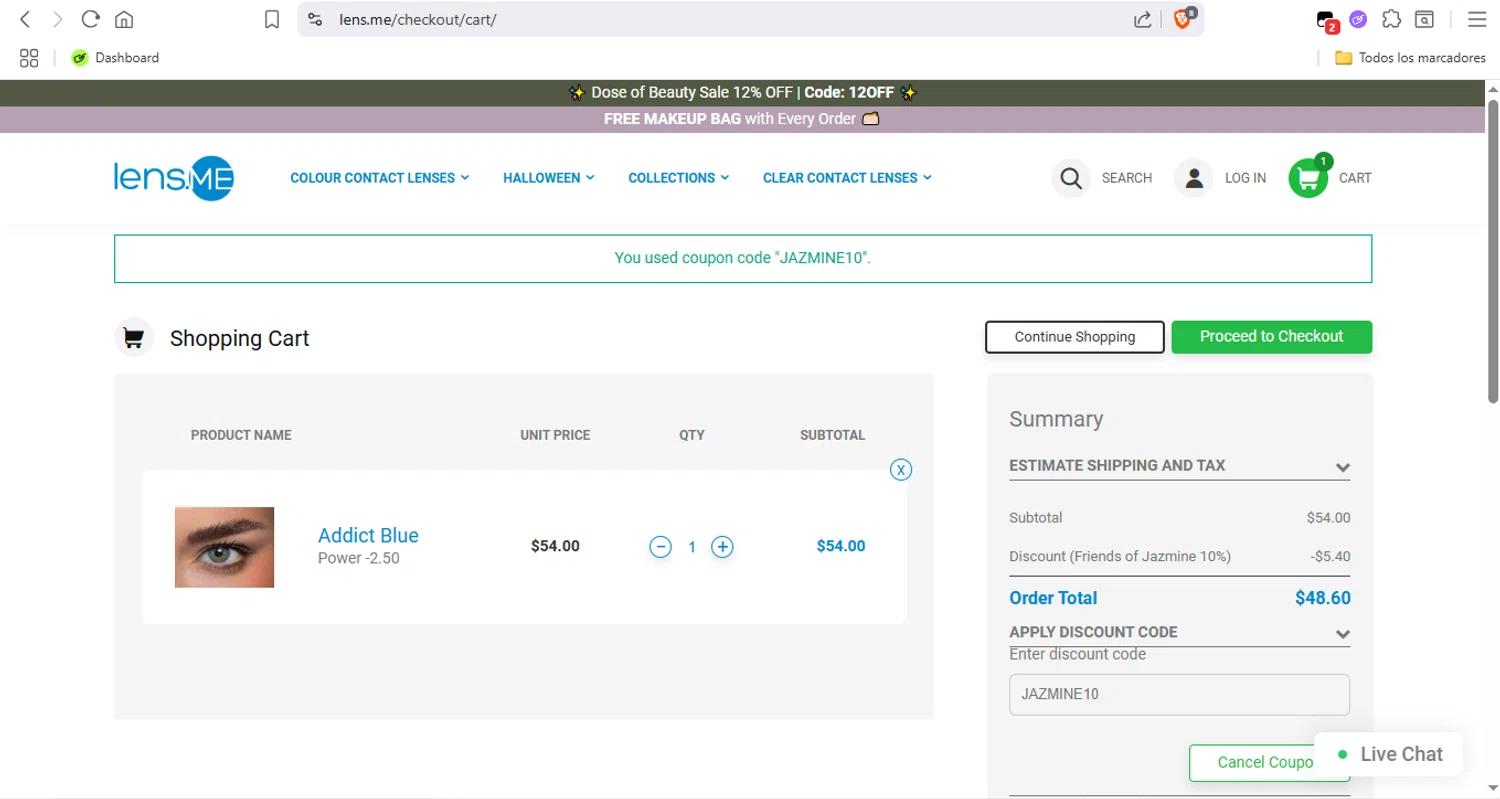Click the lens.me logo

(x=174, y=178)
